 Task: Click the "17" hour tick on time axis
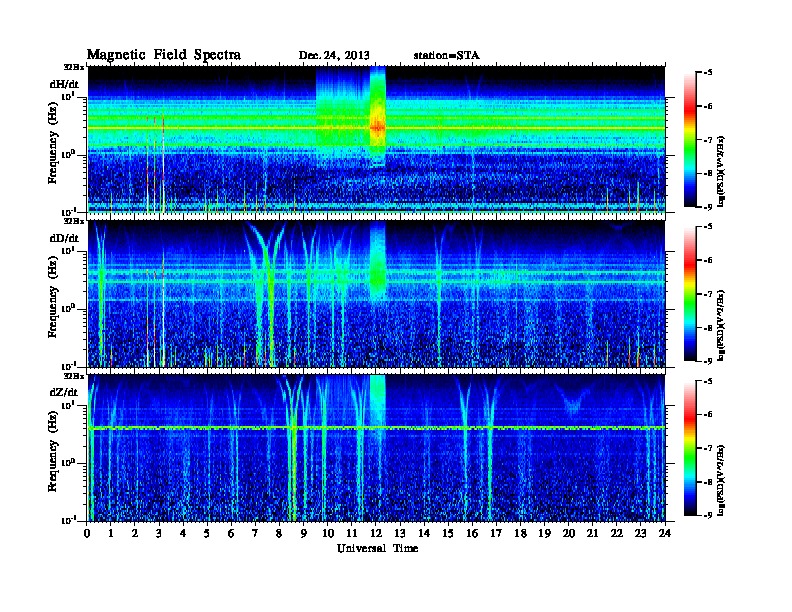[x=497, y=533]
